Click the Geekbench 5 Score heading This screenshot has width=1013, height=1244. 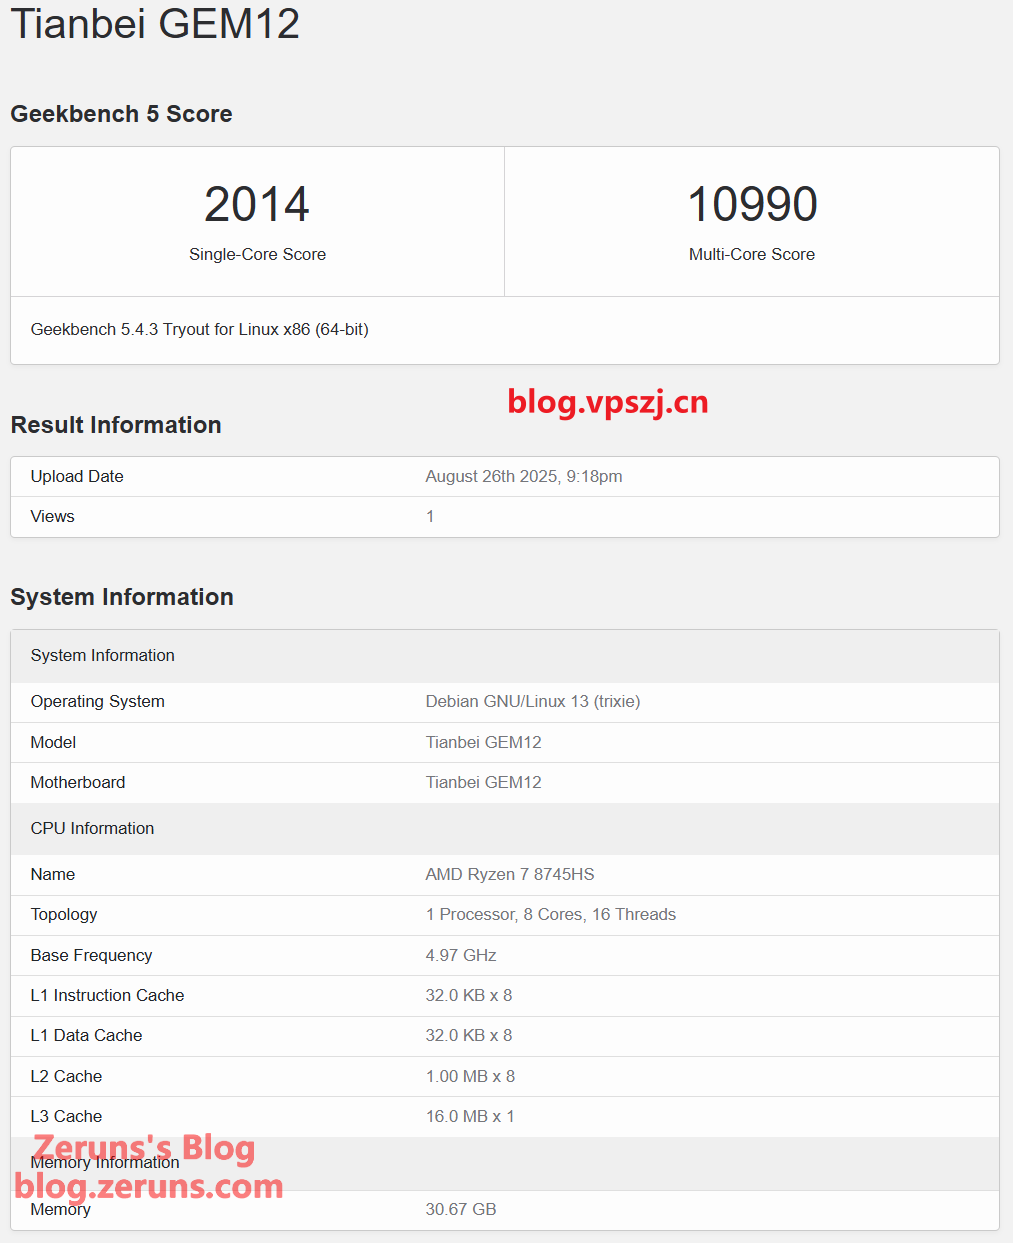point(121,114)
